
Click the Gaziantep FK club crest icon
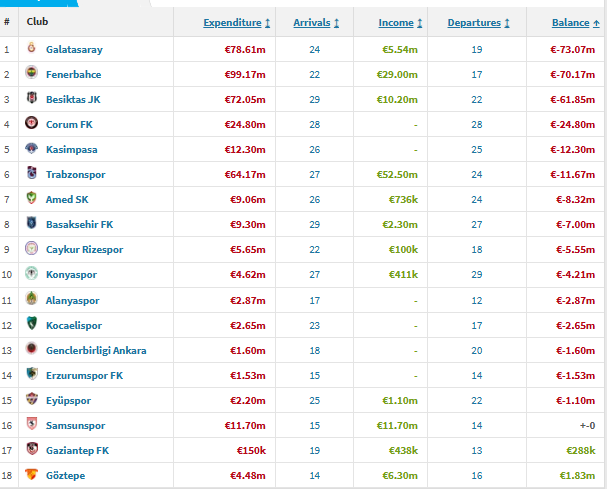(x=31, y=449)
